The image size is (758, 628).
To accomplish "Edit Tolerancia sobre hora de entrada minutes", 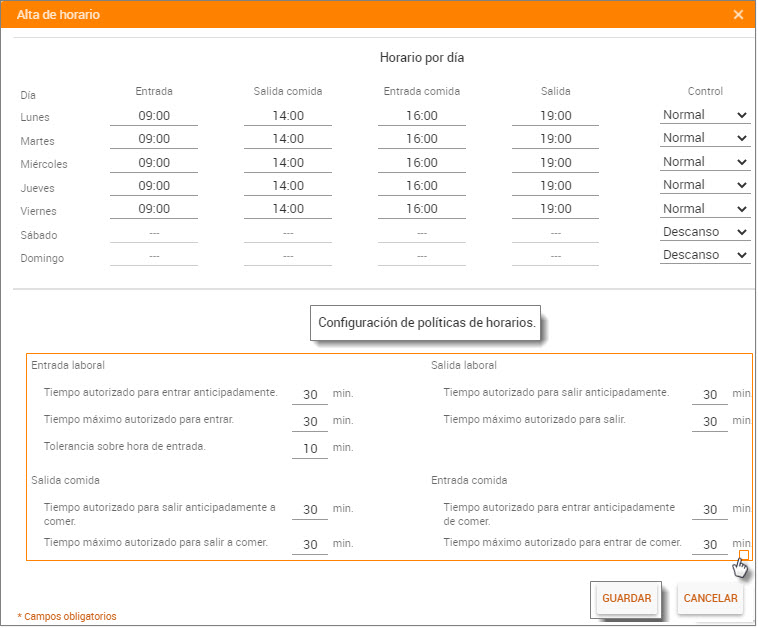I will coord(310,448).
